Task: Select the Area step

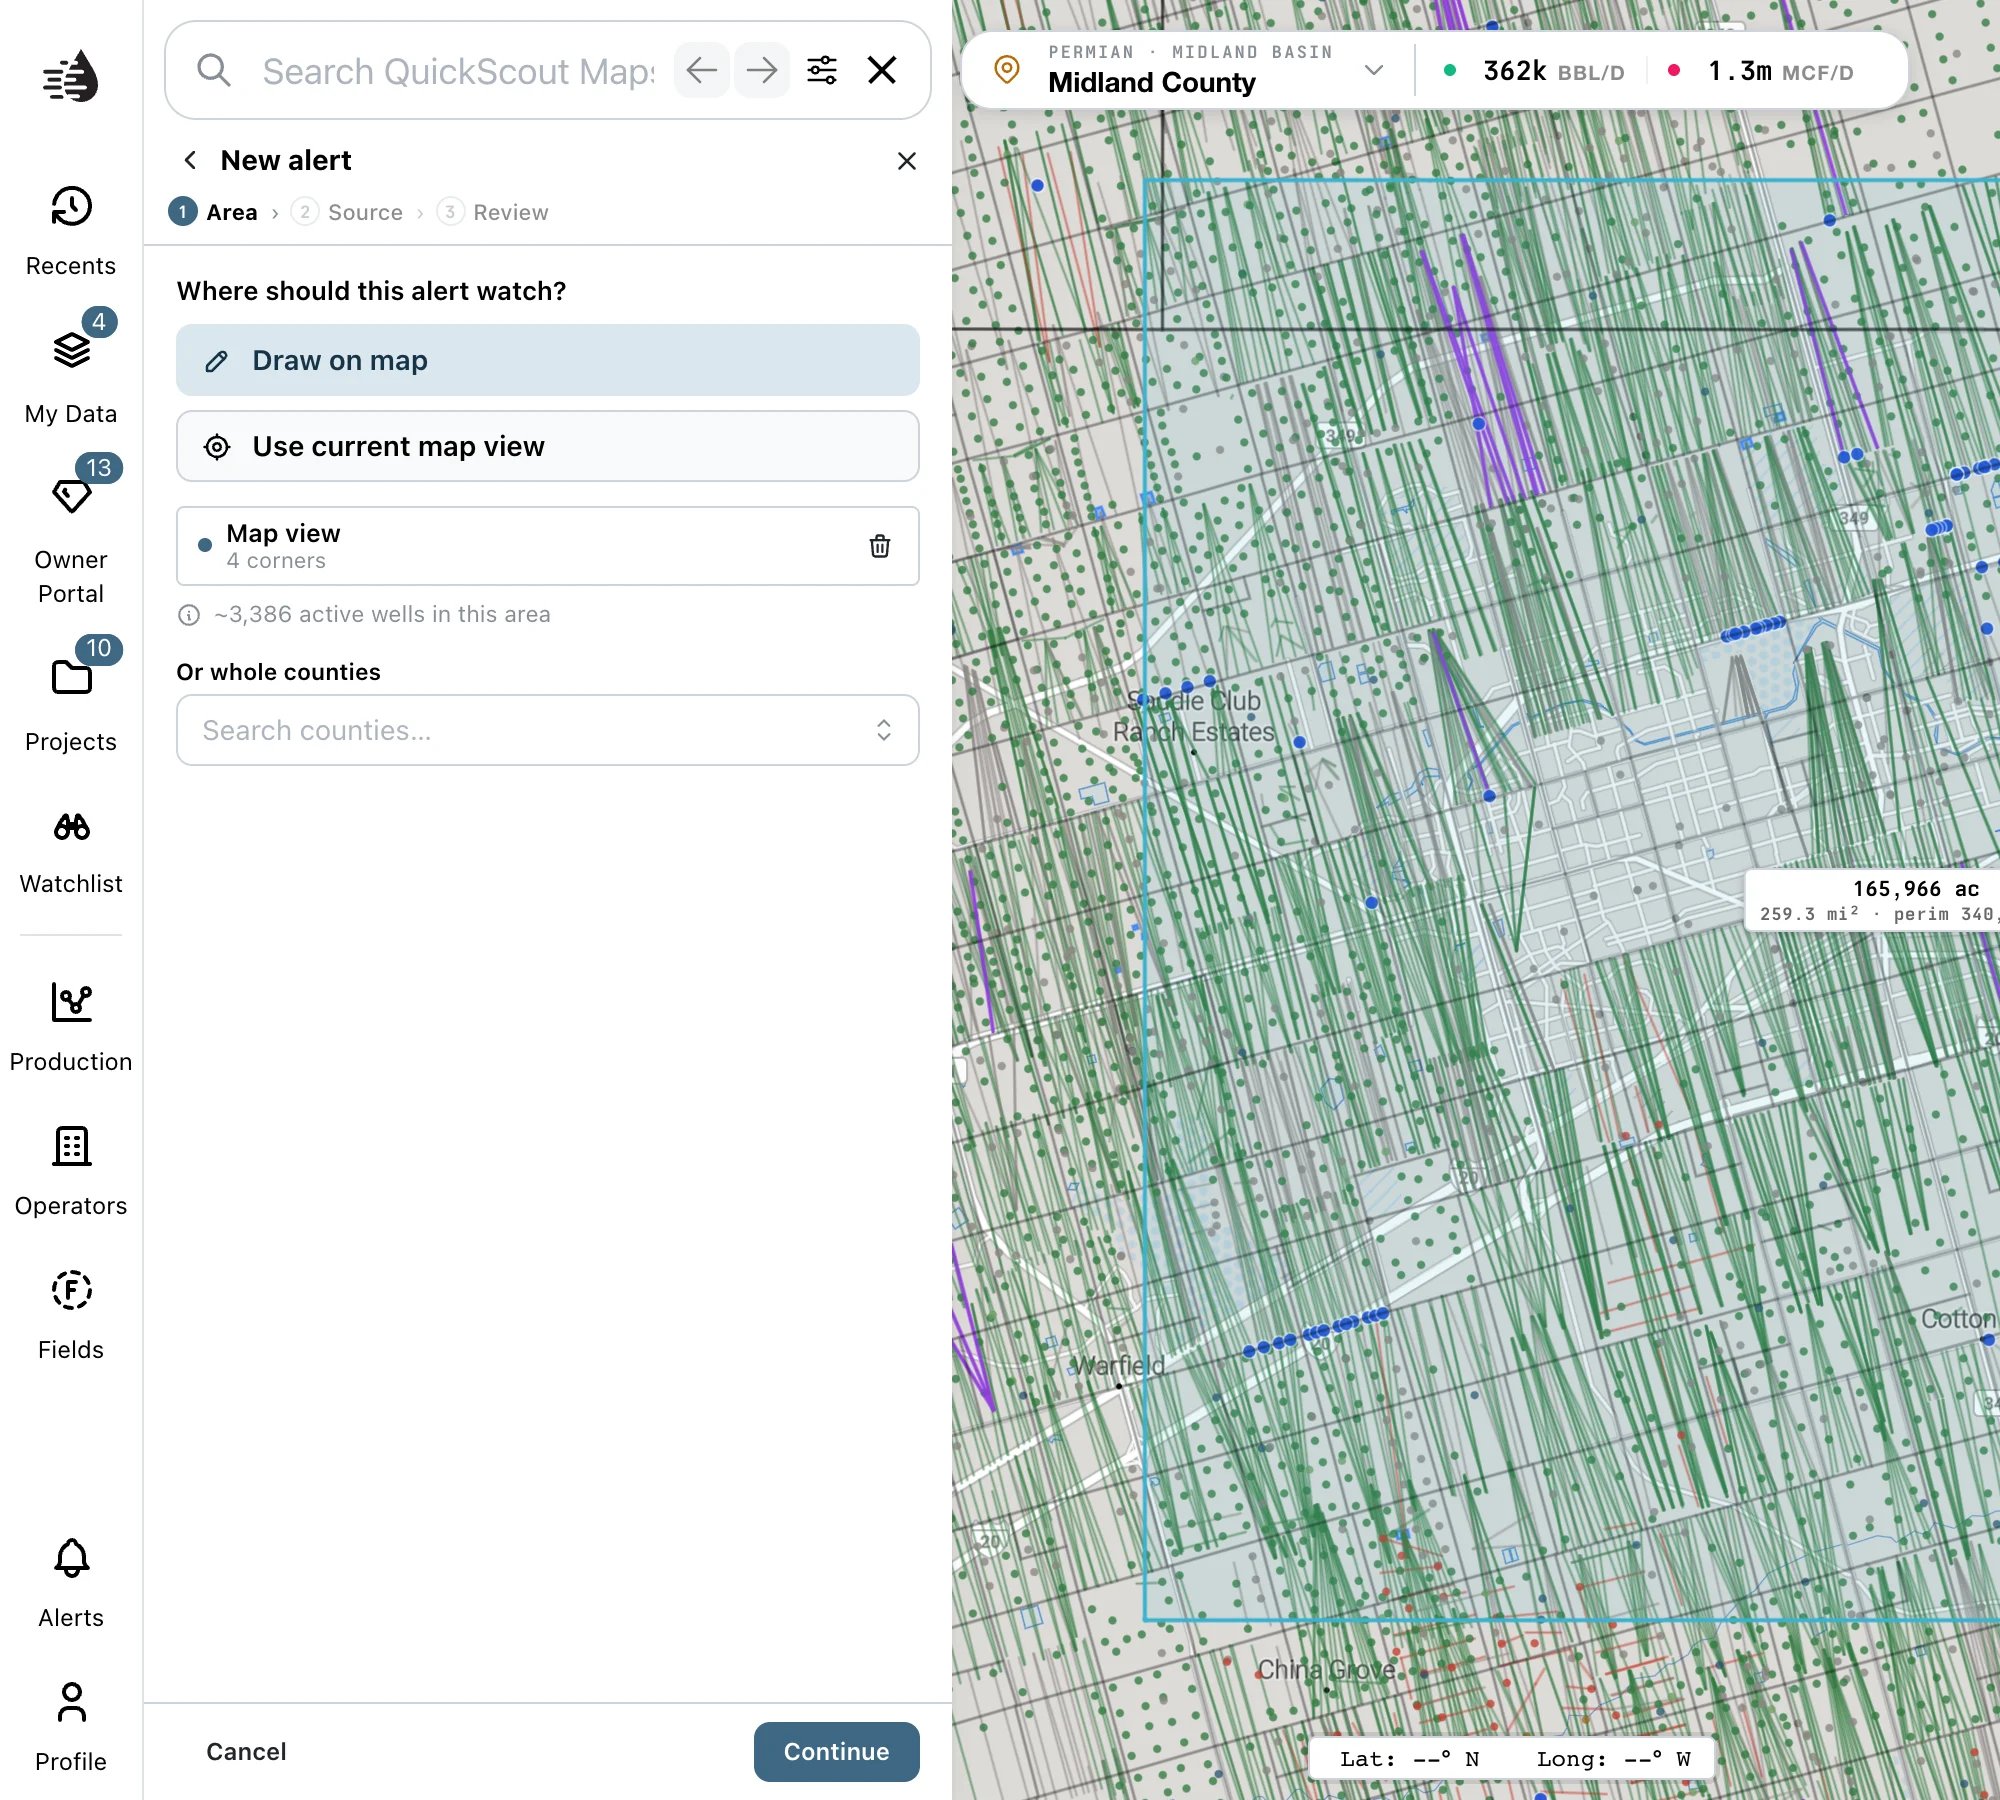Action: pos(214,212)
